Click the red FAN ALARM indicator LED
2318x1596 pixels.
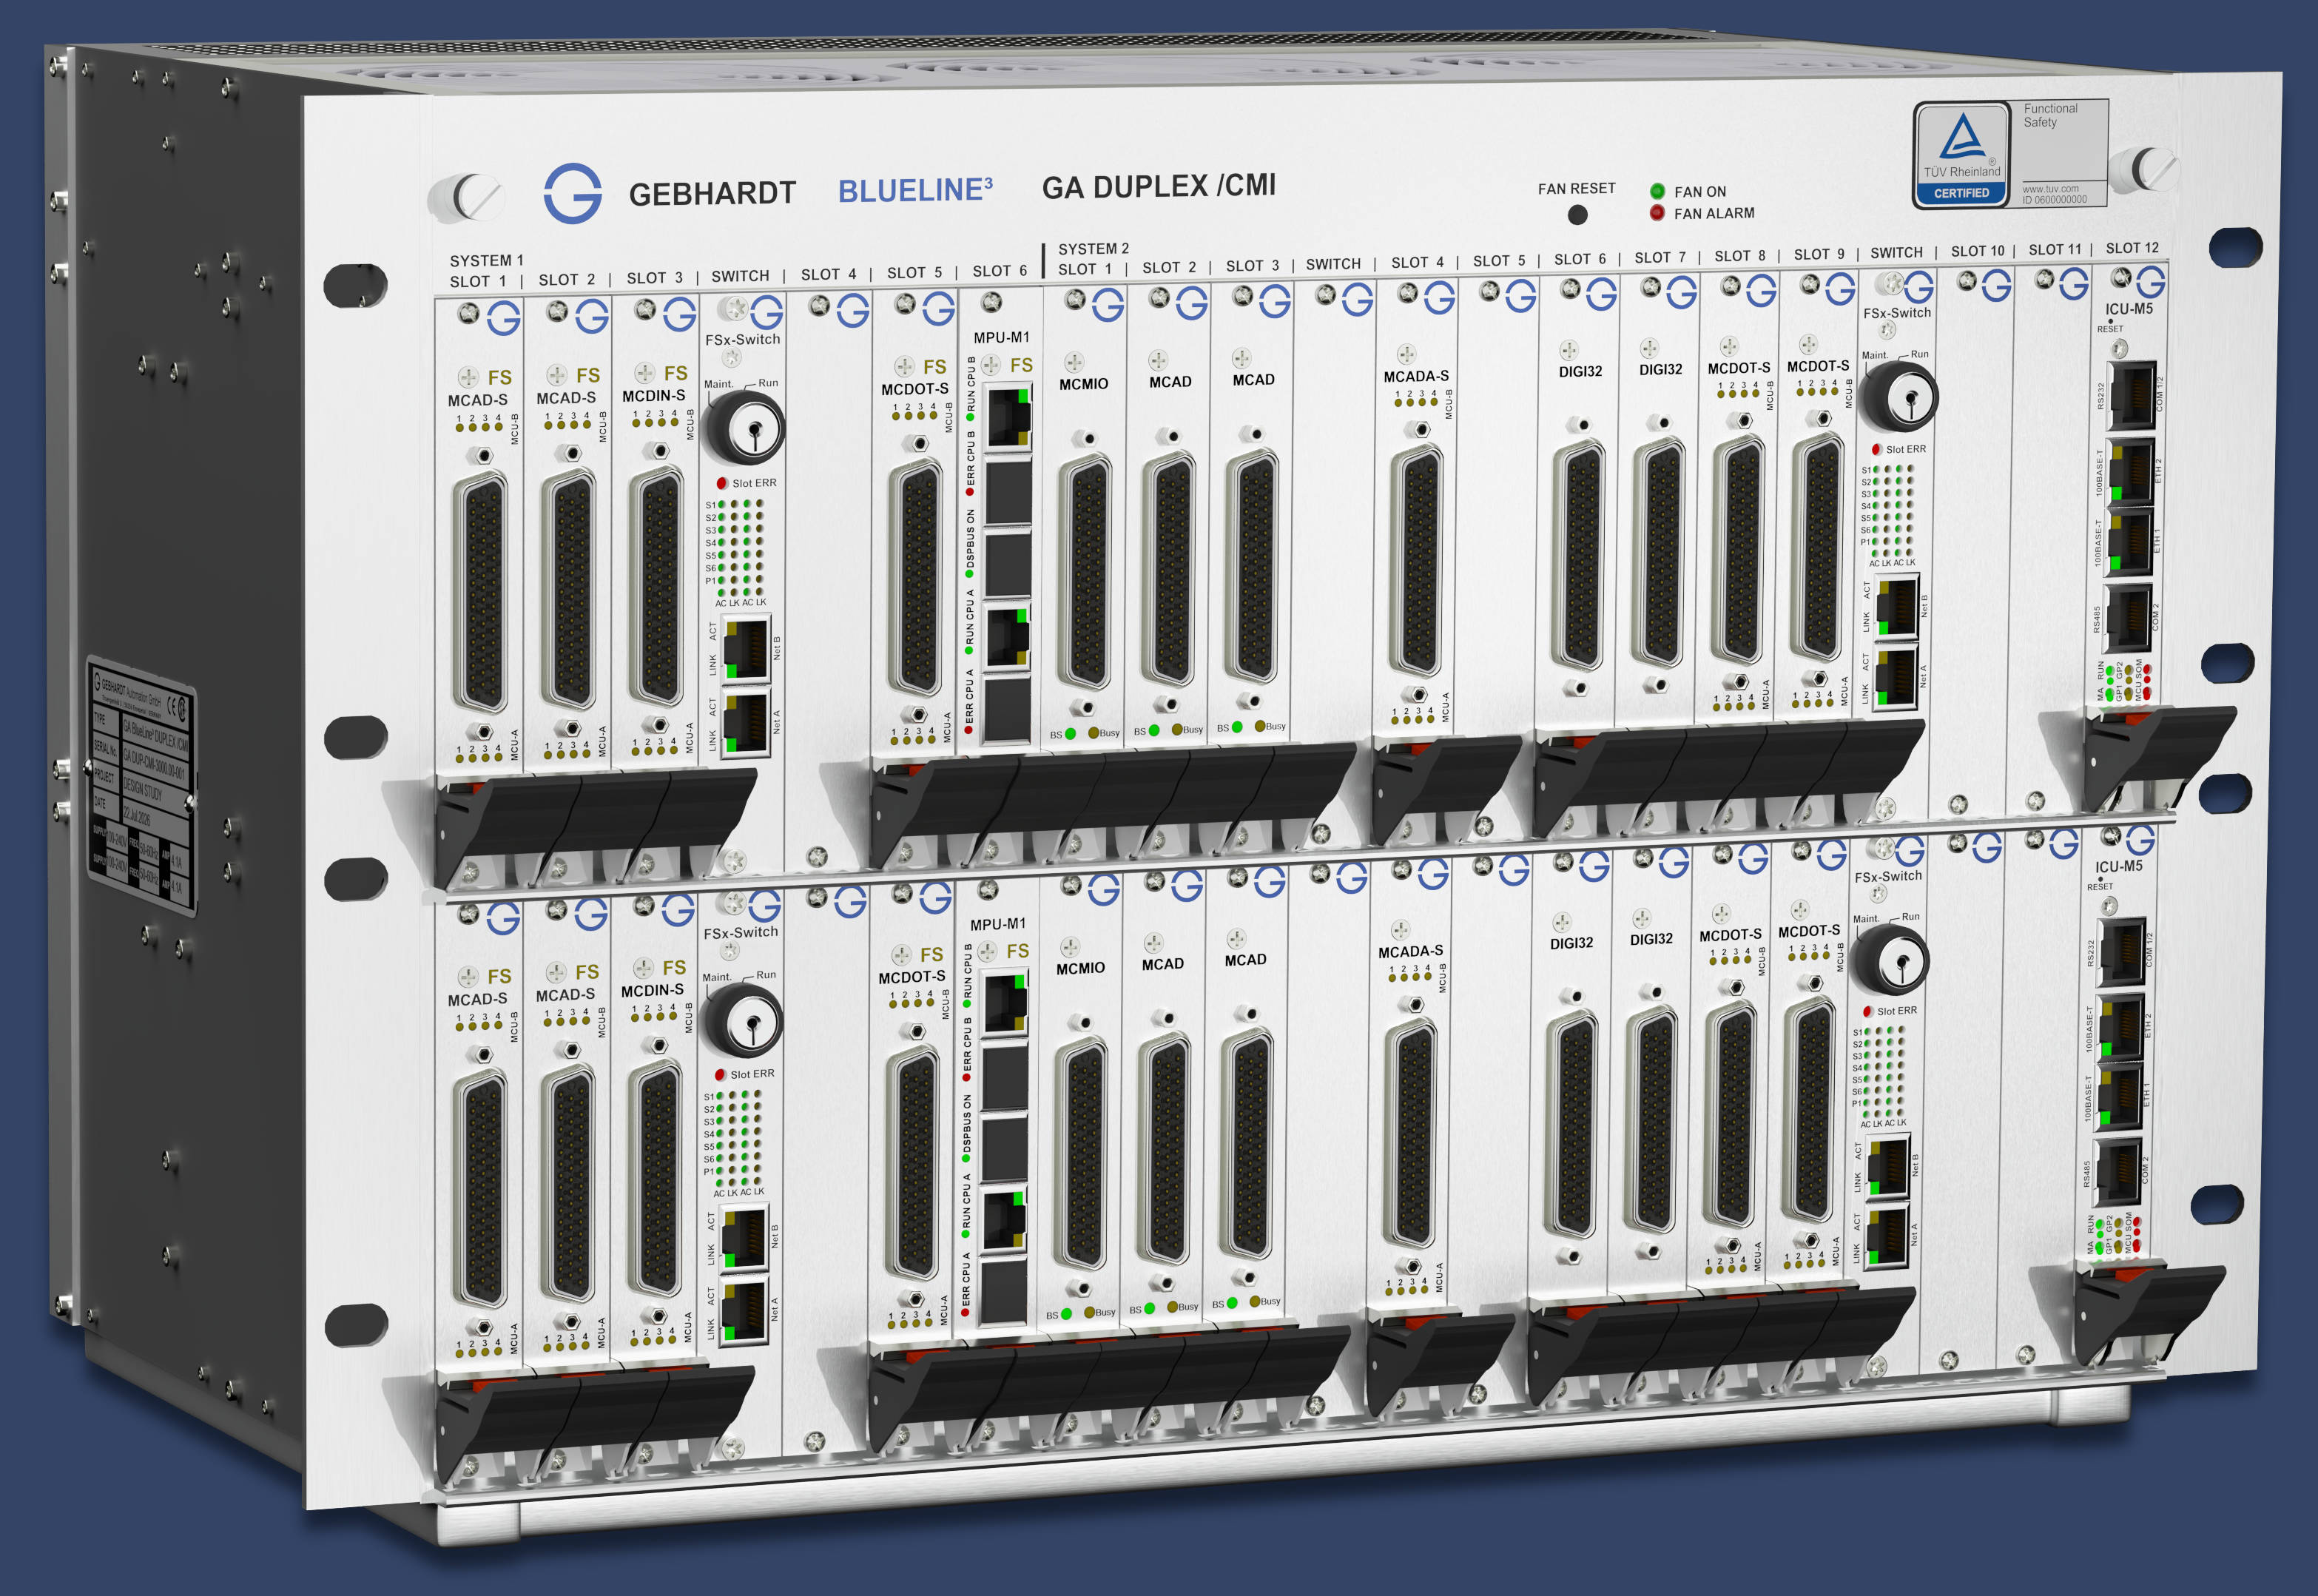(1657, 212)
